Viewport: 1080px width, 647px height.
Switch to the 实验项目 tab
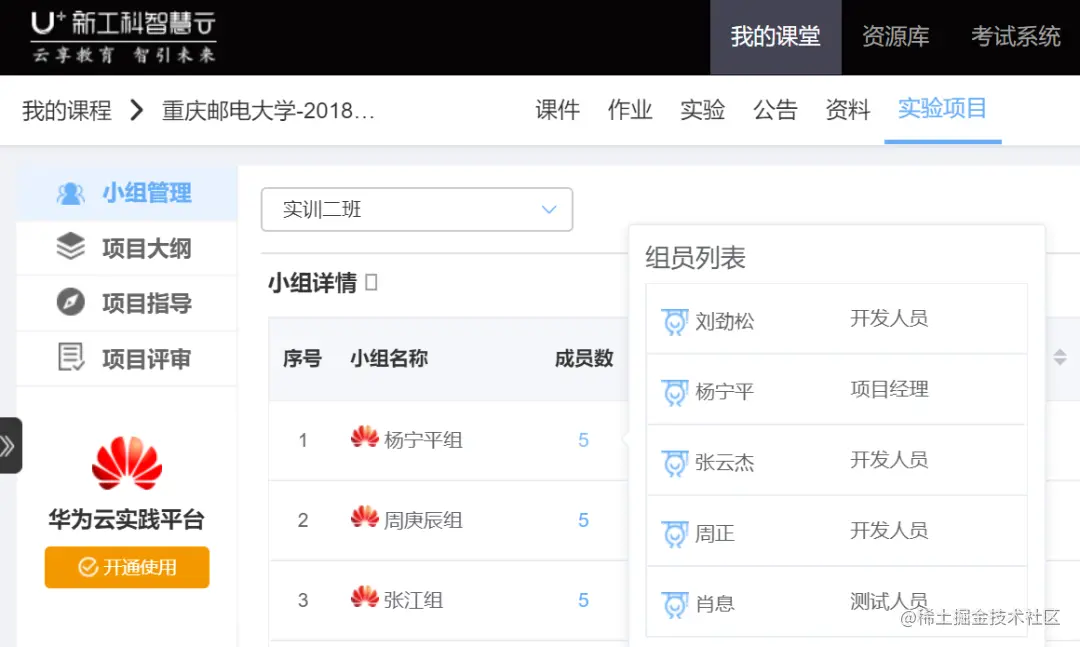point(942,109)
